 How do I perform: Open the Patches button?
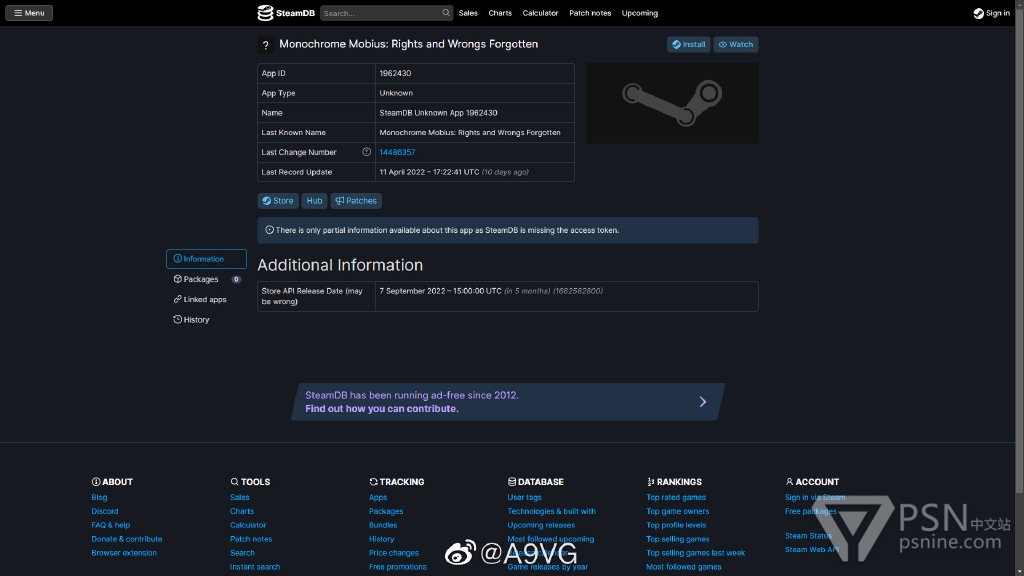pos(356,201)
